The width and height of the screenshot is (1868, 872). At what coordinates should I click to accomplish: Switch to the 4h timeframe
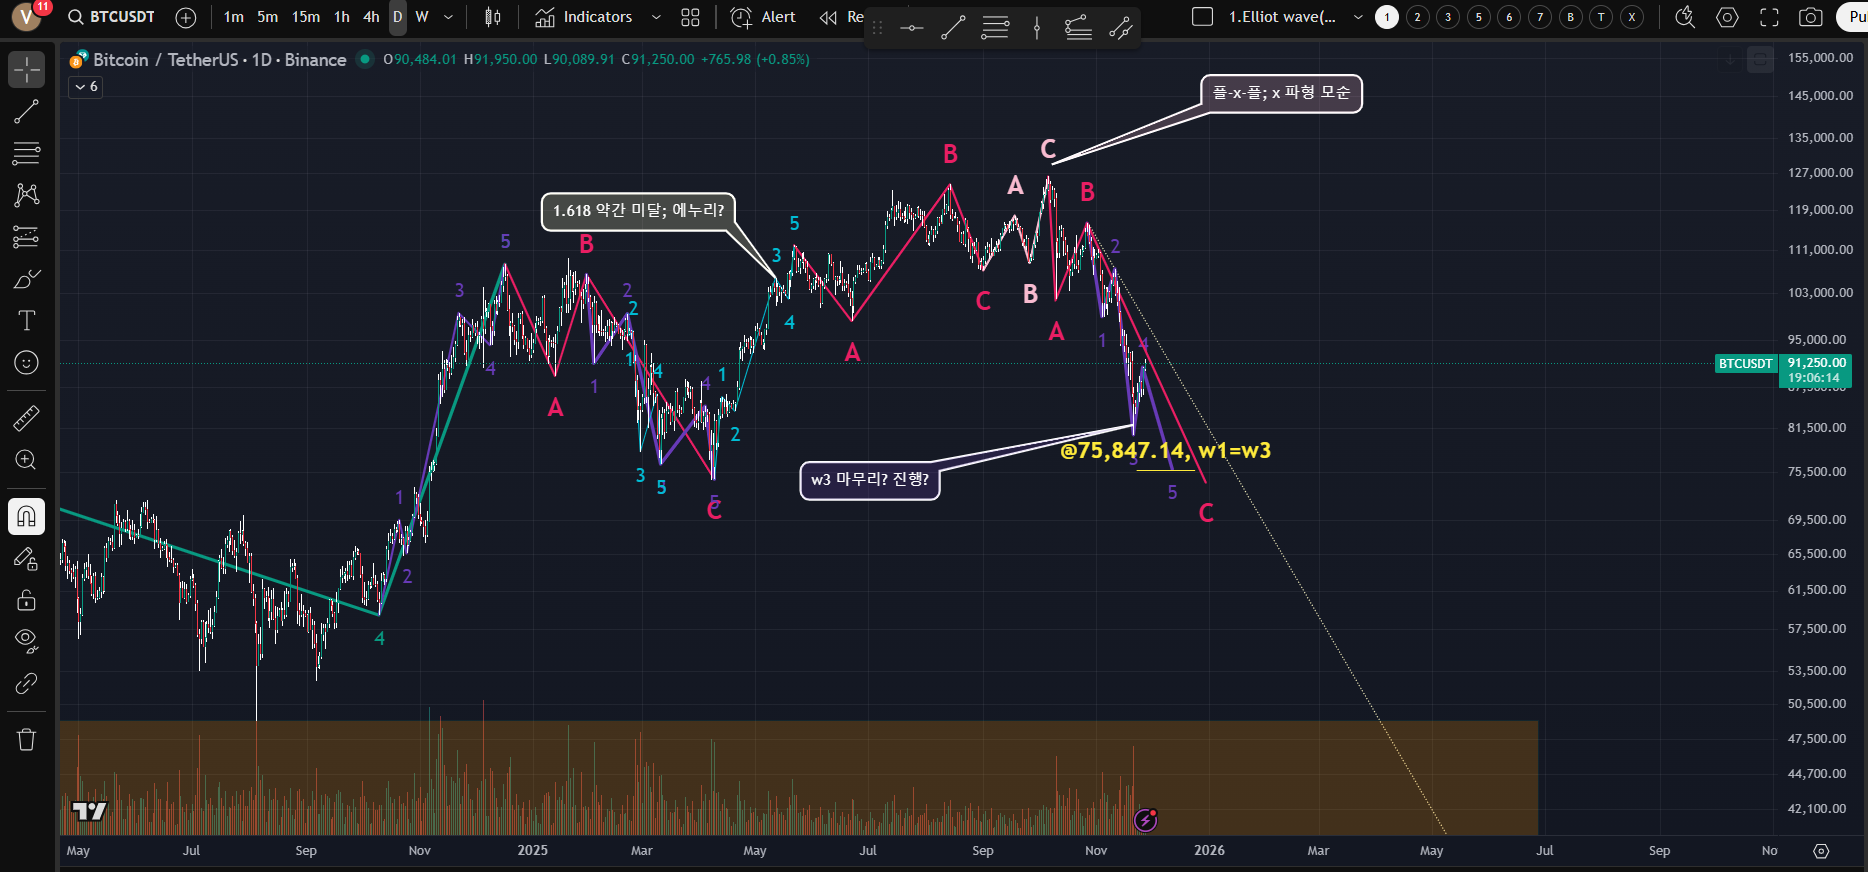coord(371,17)
